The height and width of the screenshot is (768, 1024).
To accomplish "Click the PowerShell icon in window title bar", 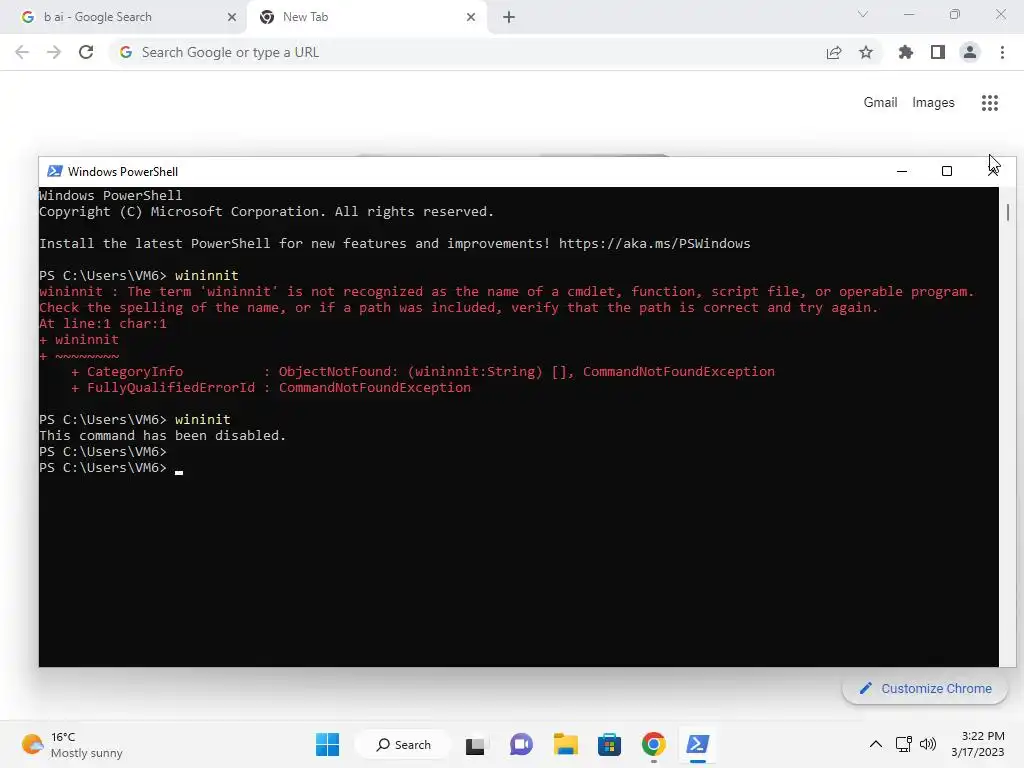I will click(55, 171).
